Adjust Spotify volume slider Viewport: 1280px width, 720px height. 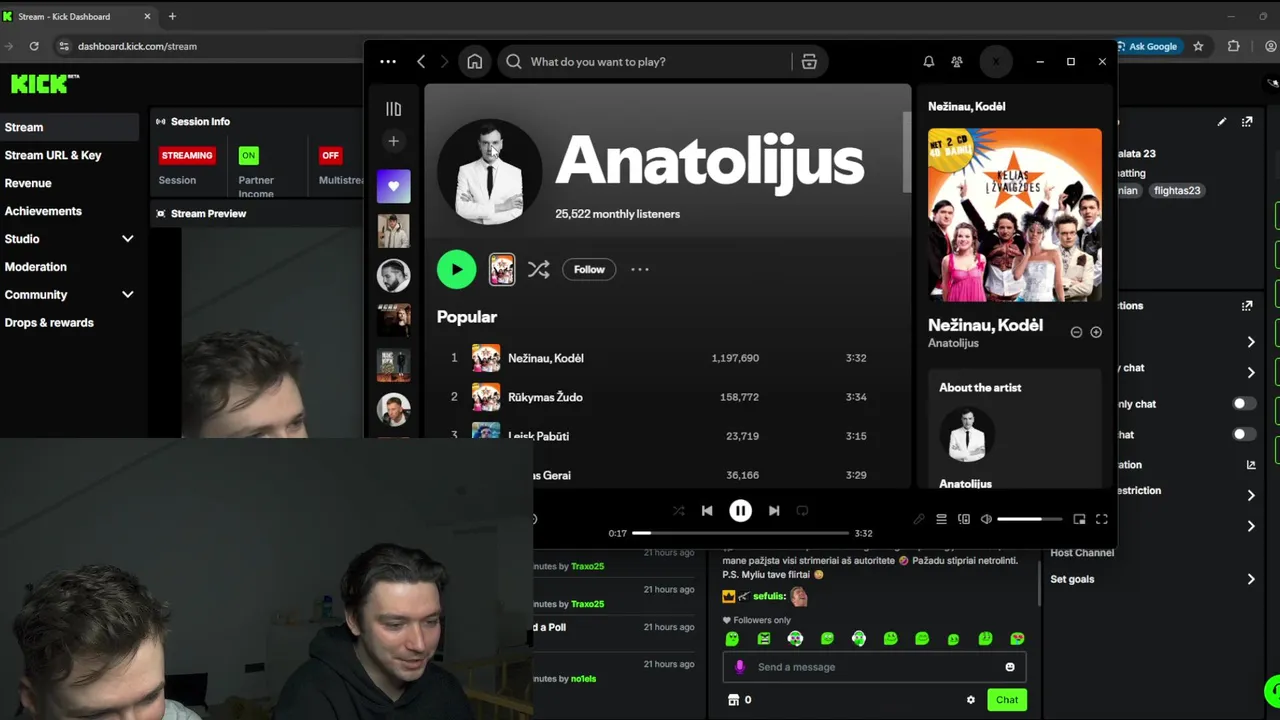click(x=1030, y=519)
